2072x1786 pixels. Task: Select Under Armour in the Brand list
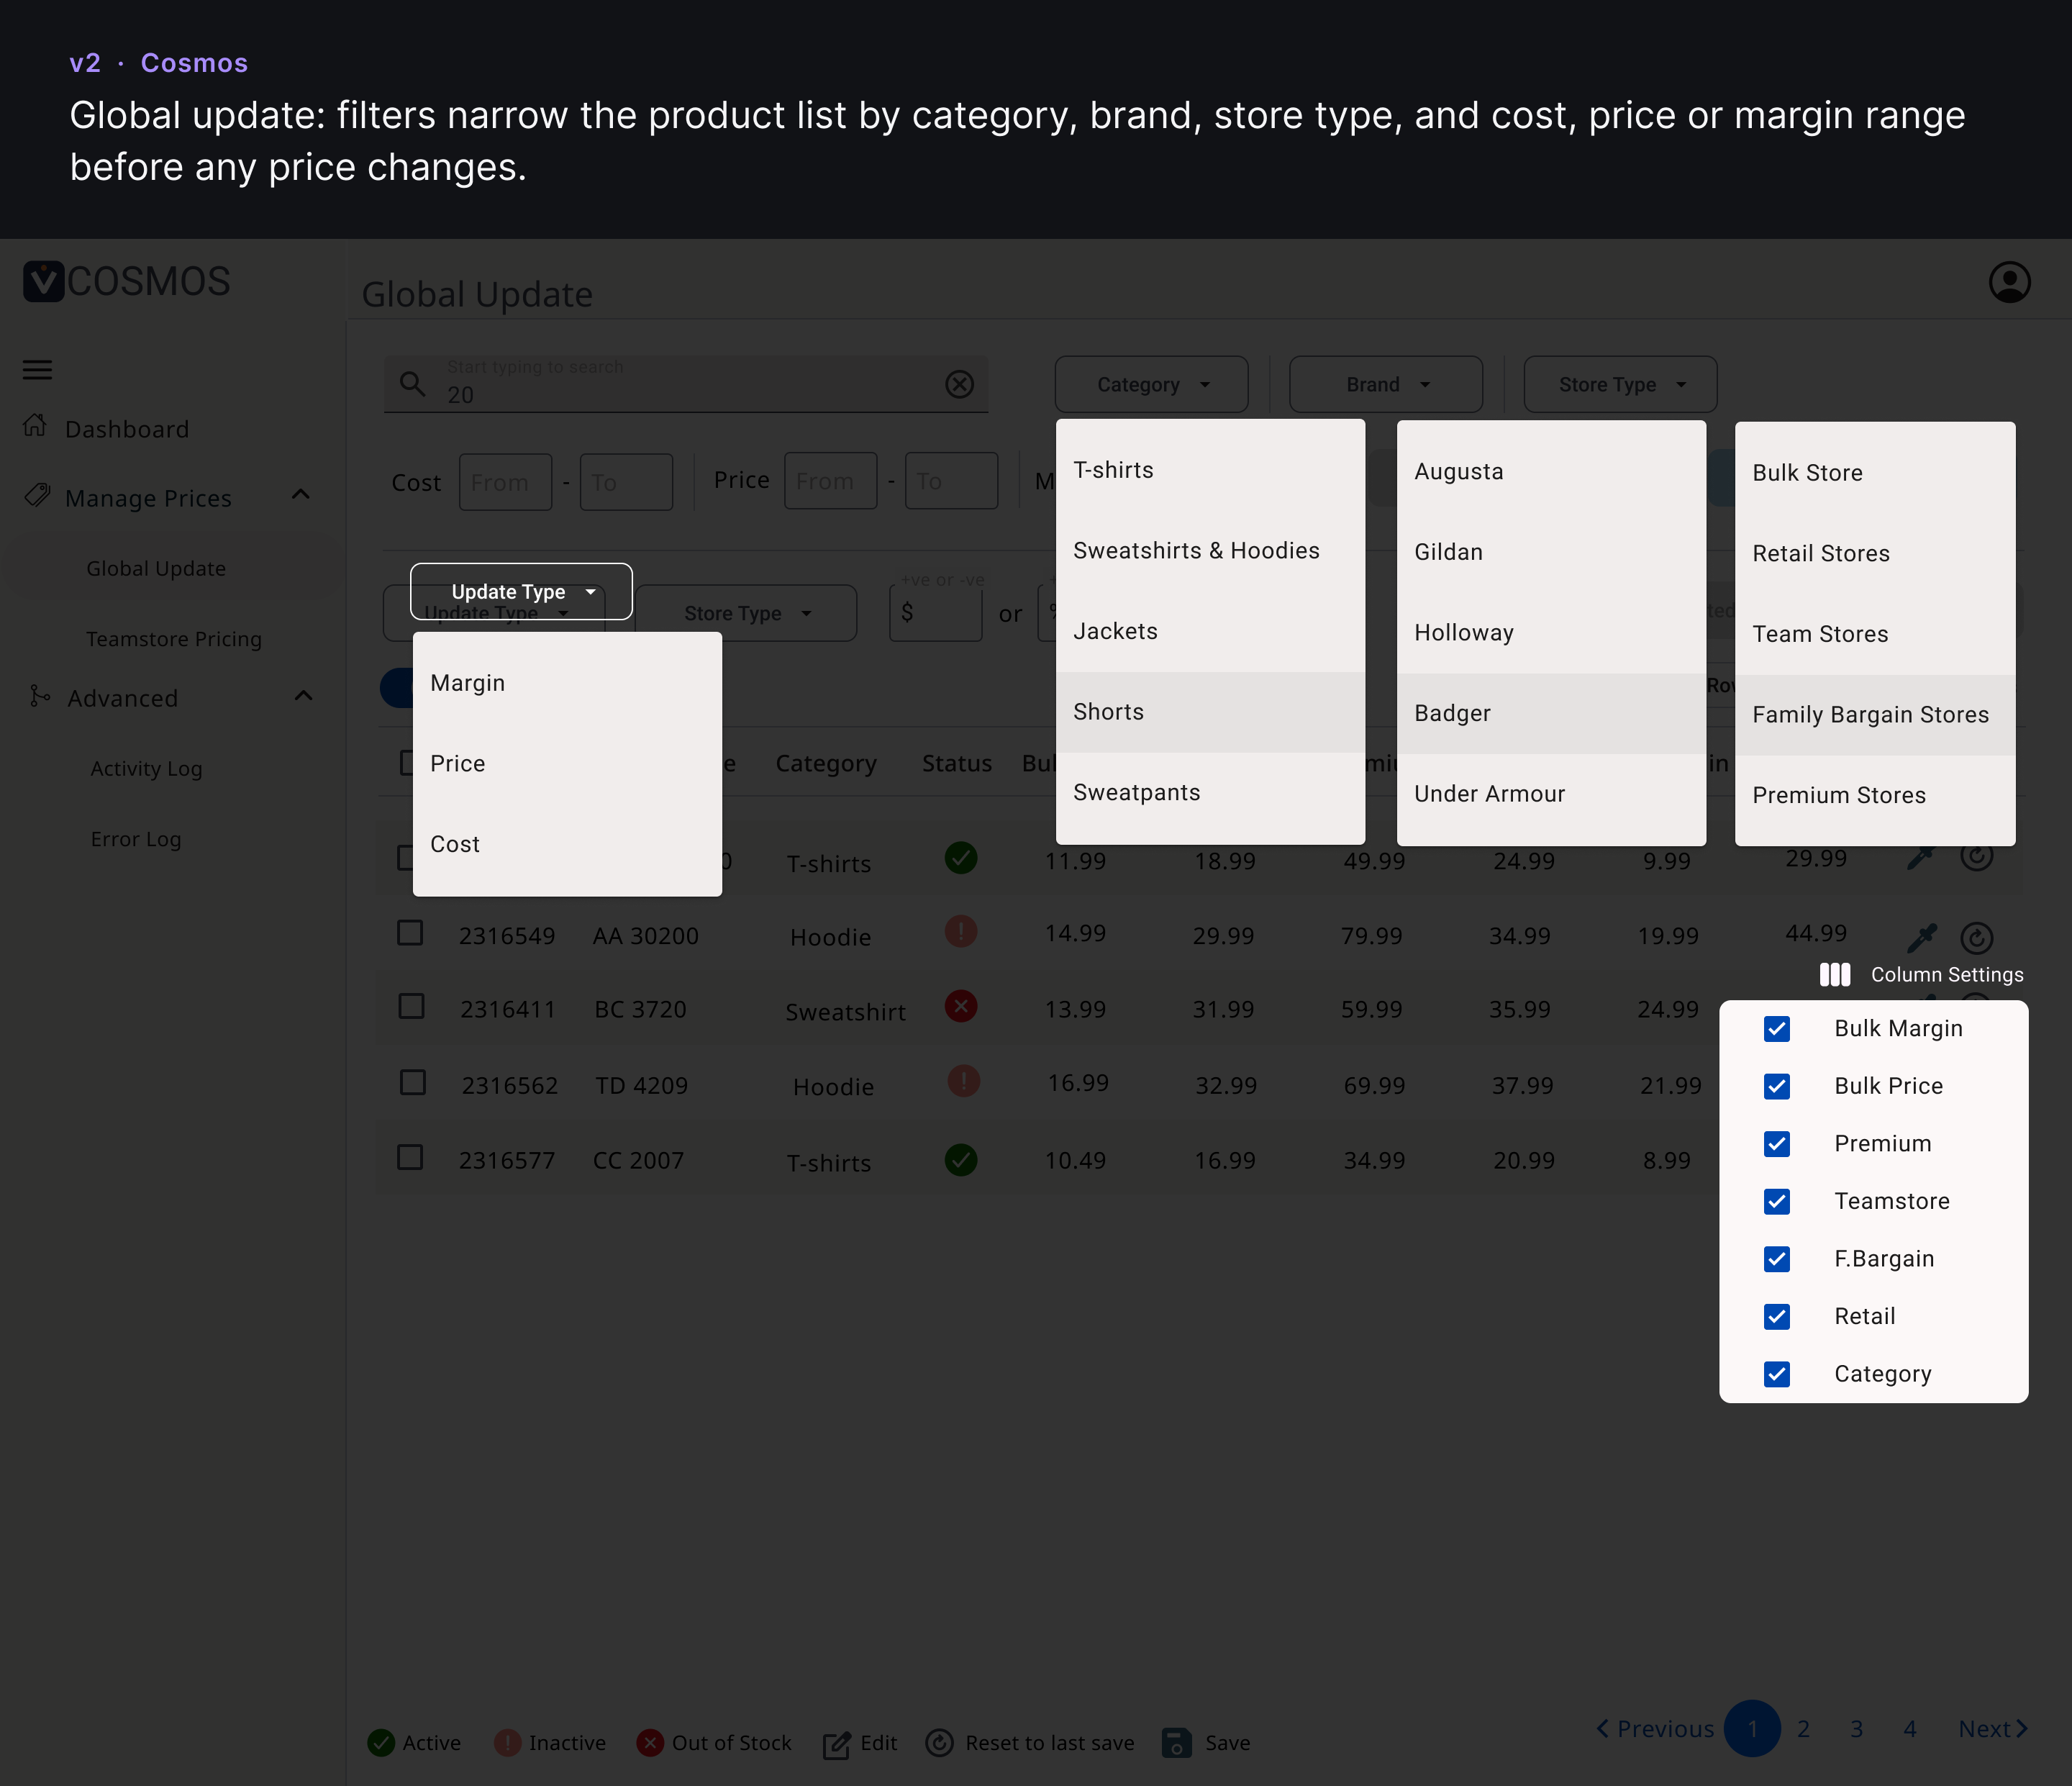point(1551,794)
